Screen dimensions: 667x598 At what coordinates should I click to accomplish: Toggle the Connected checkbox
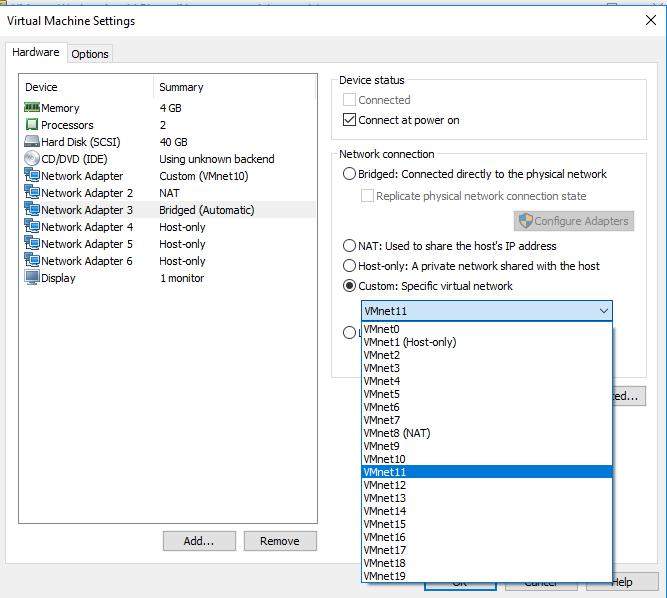click(x=349, y=100)
